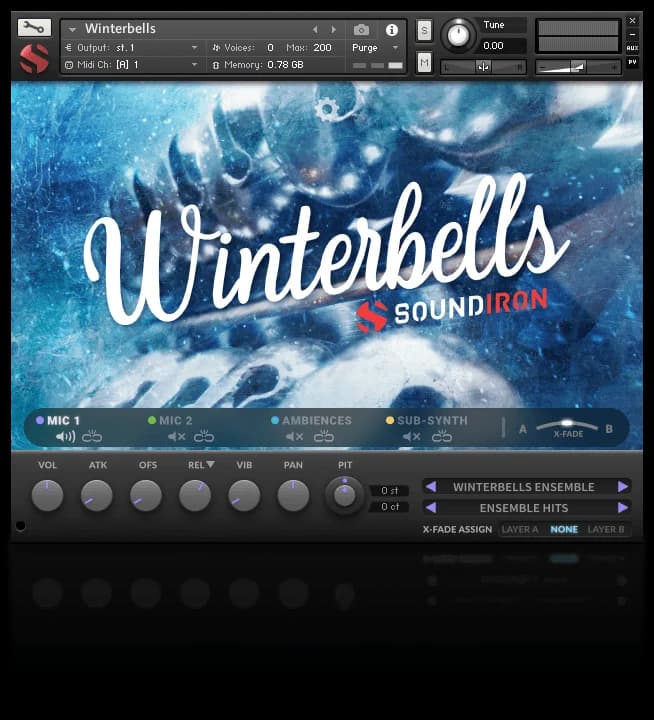Toggle the AUX sends button
The width and height of the screenshot is (654, 720).
[x=632, y=48]
